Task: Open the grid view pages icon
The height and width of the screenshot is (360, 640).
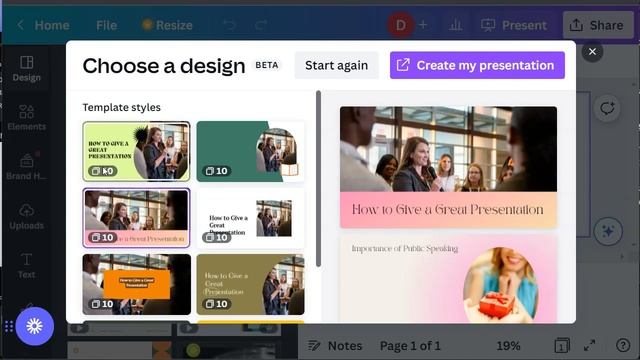Action: tap(562, 346)
